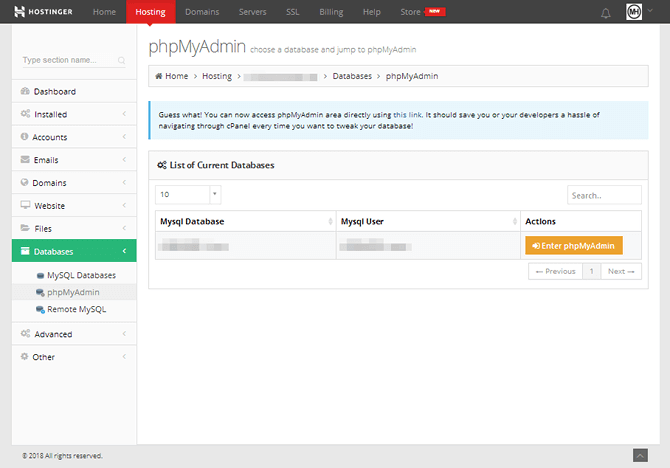
Task: Select phpMyAdmin sidebar entry
Action: pos(73,292)
